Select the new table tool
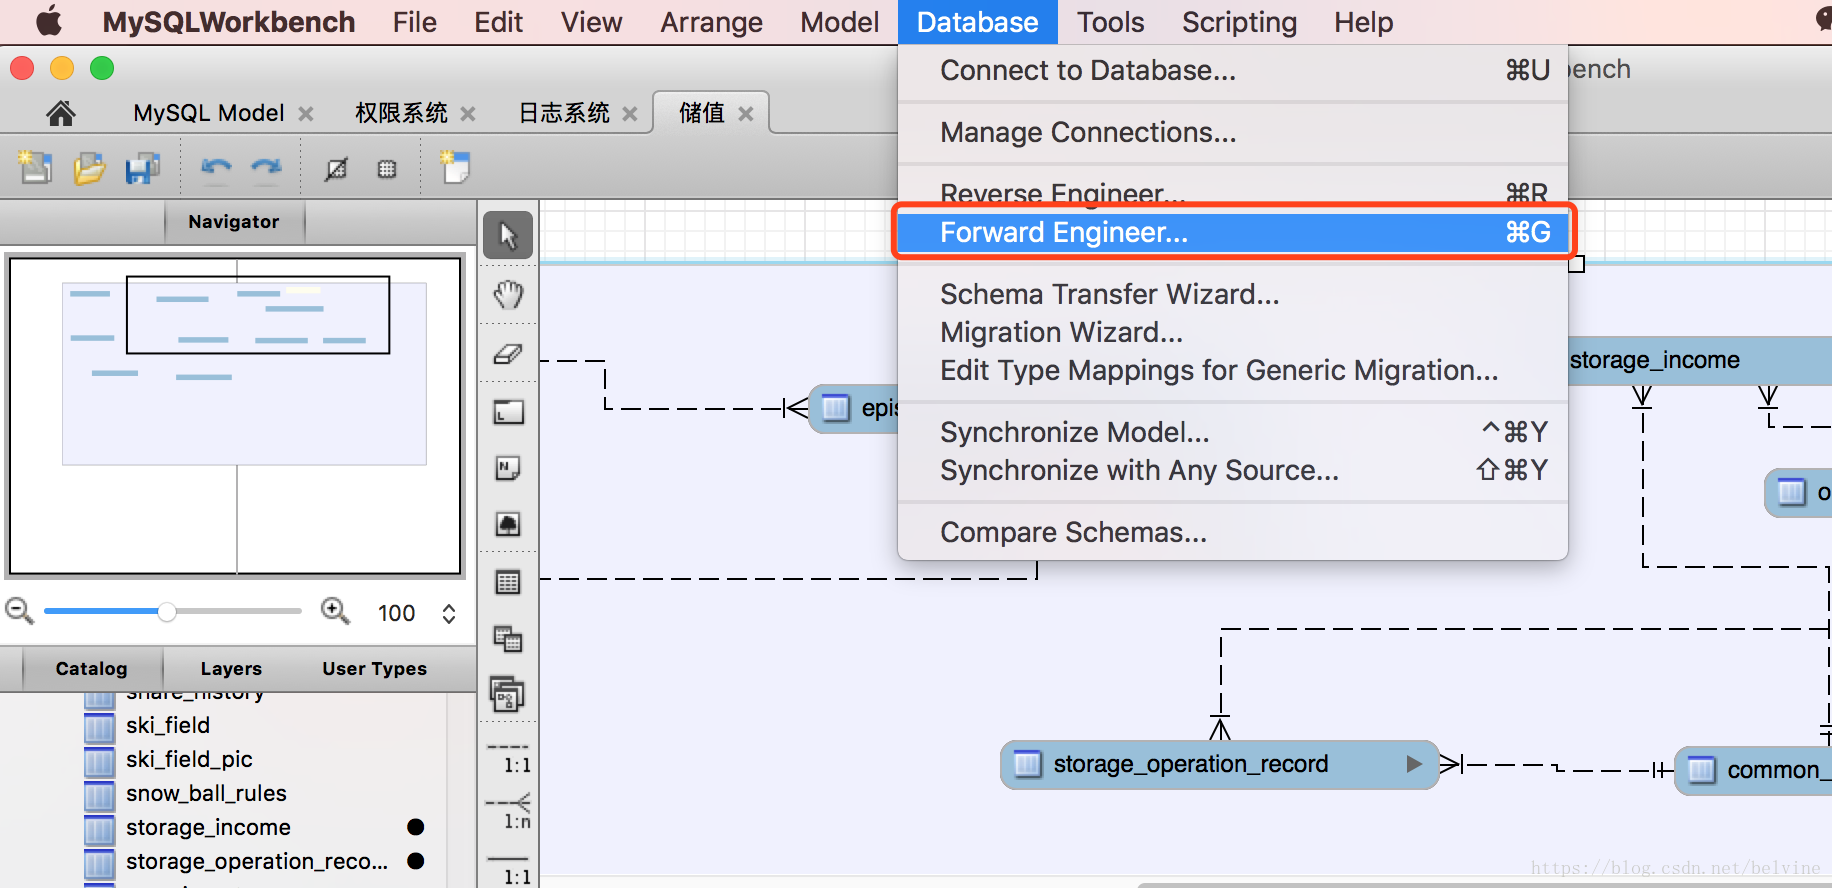The image size is (1832, 888). [508, 582]
